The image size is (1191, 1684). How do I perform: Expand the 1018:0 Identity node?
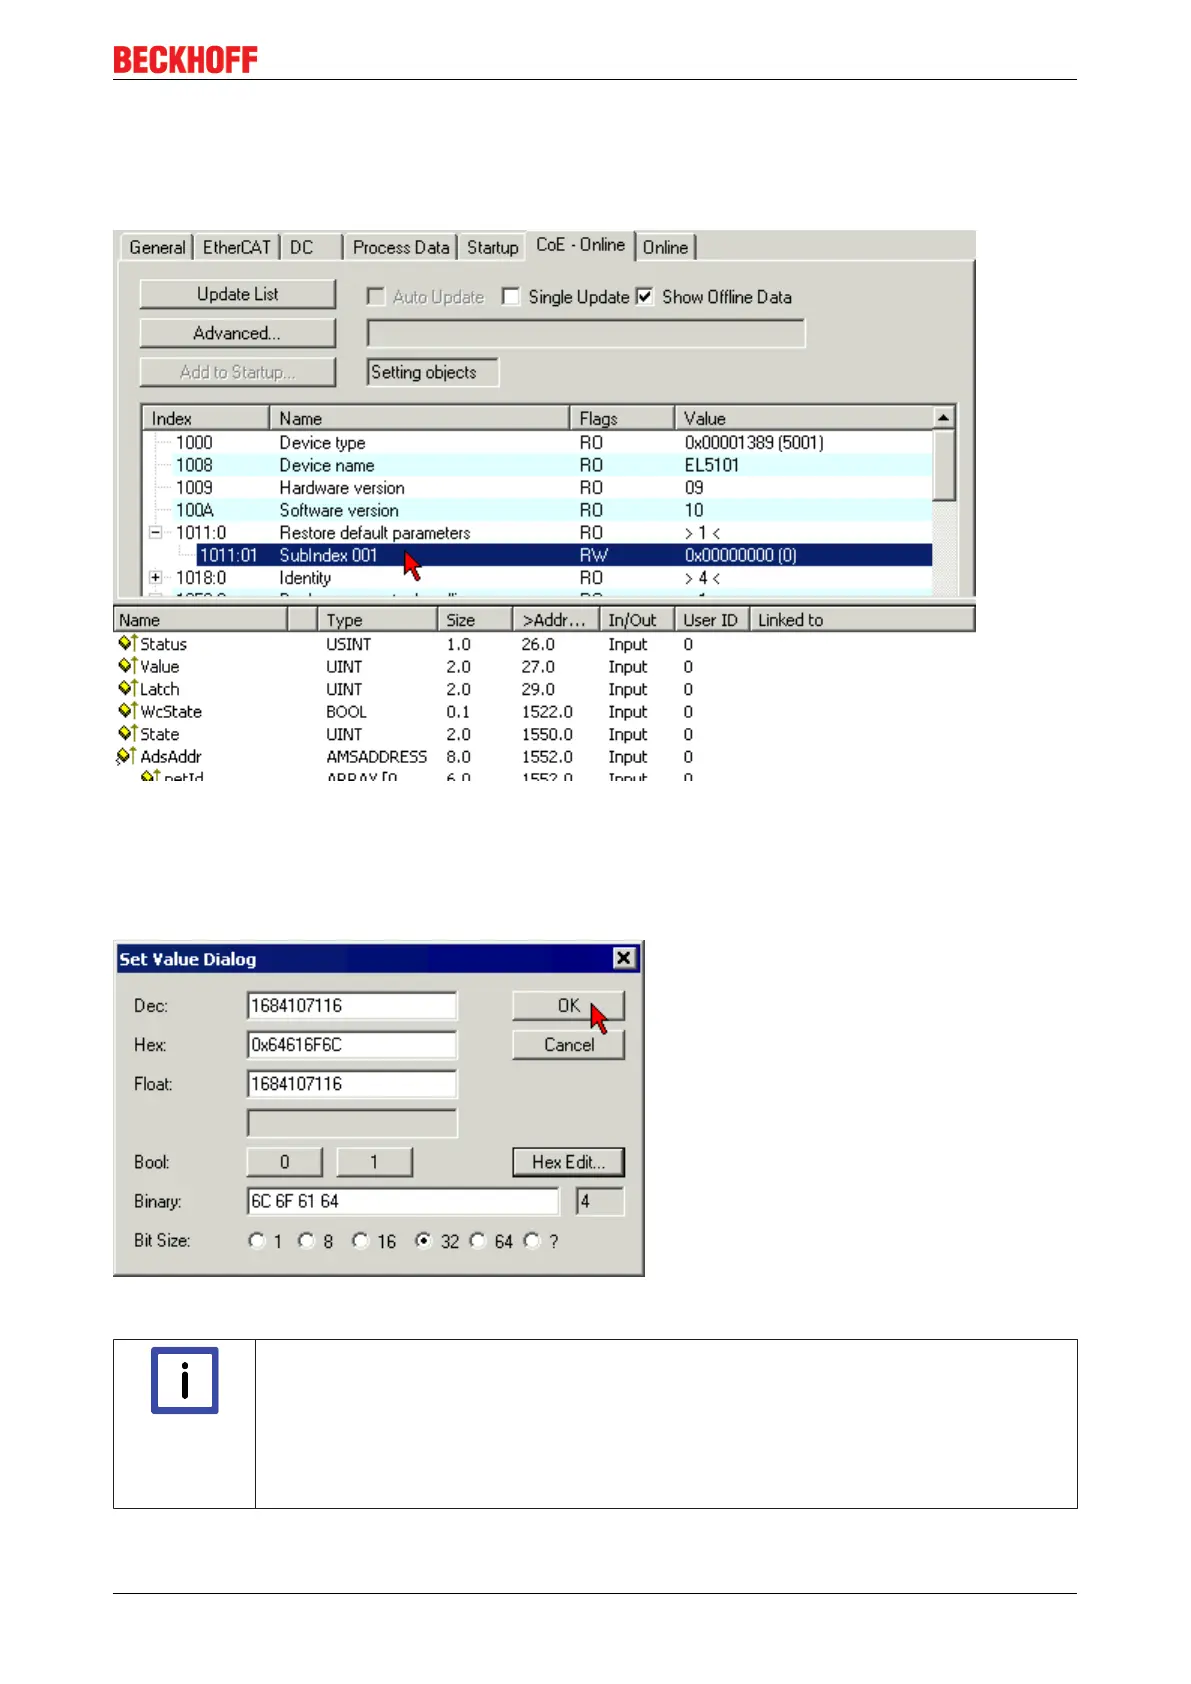pyautogui.click(x=156, y=578)
